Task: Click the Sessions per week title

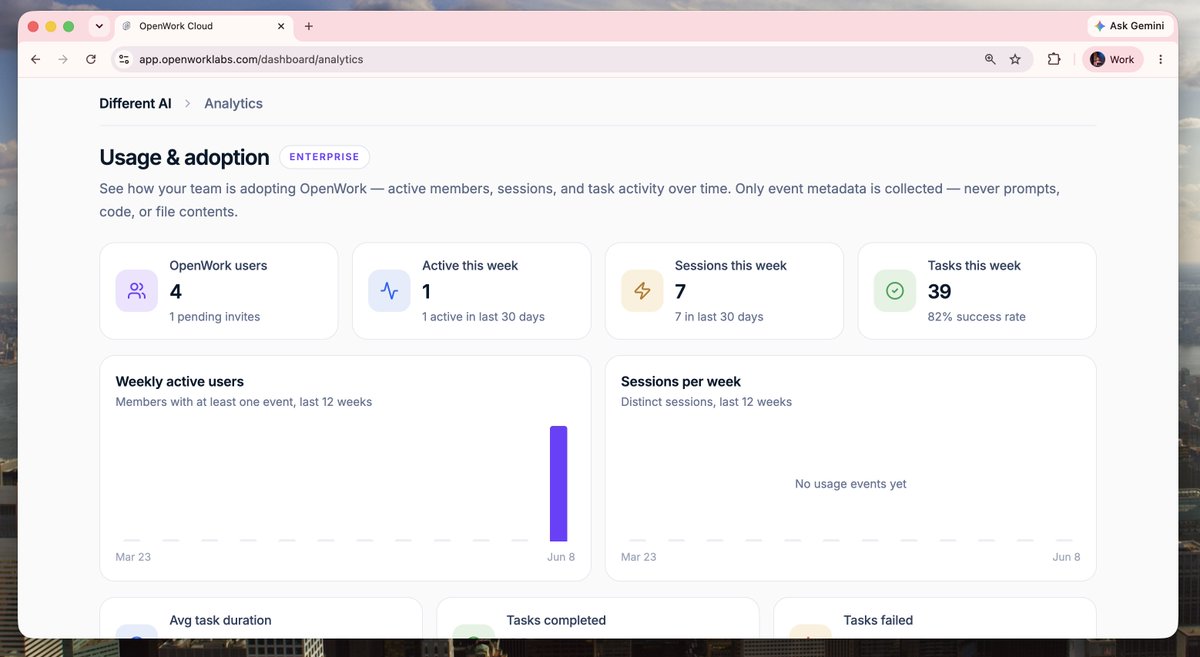Action: pyautogui.click(x=681, y=381)
